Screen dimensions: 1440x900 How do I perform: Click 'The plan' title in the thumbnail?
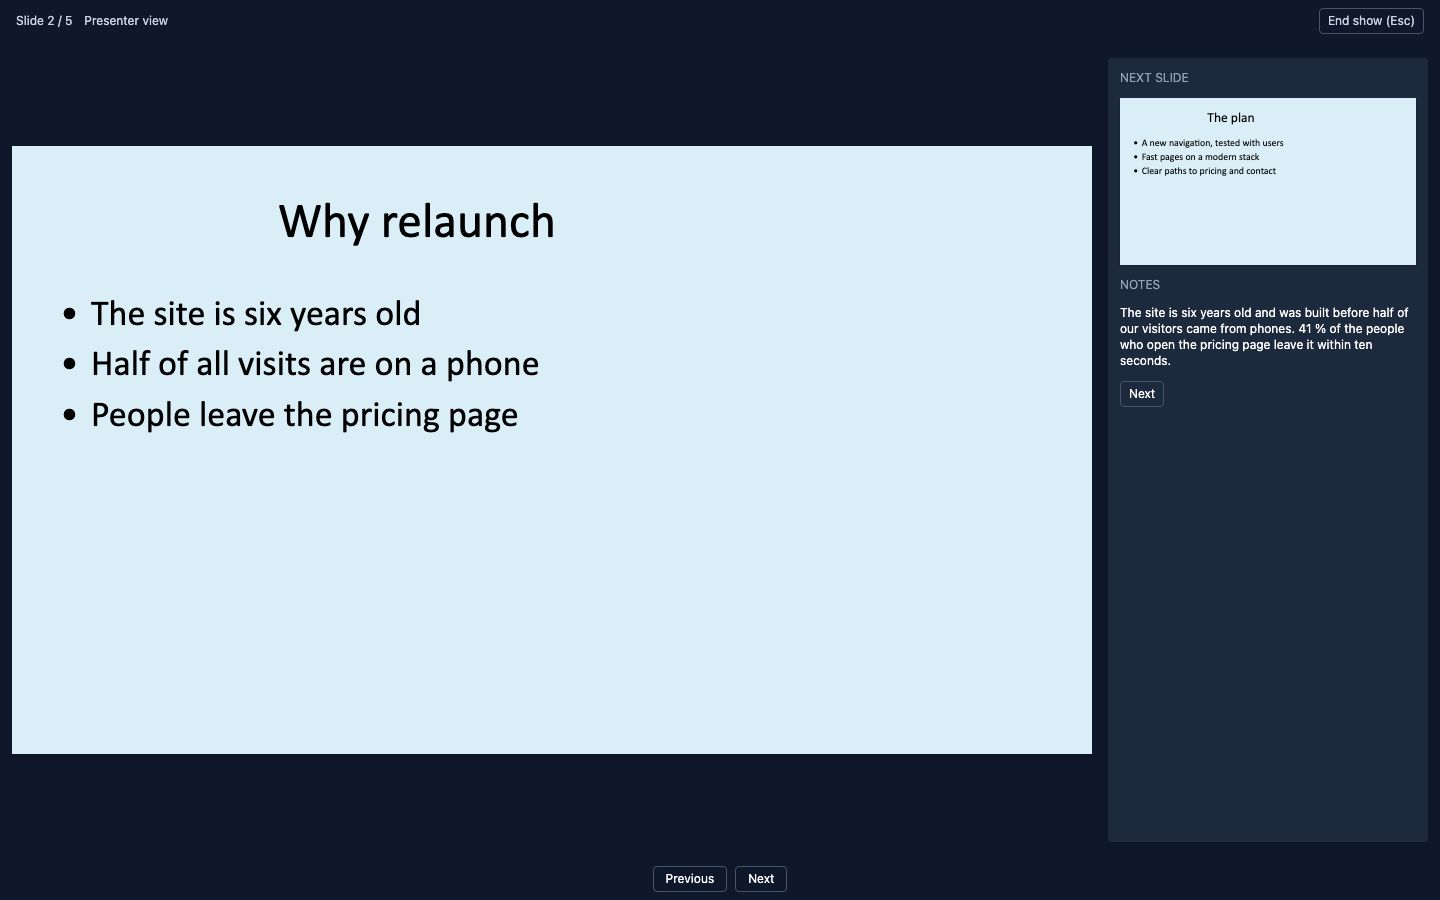click(1231, 118)
